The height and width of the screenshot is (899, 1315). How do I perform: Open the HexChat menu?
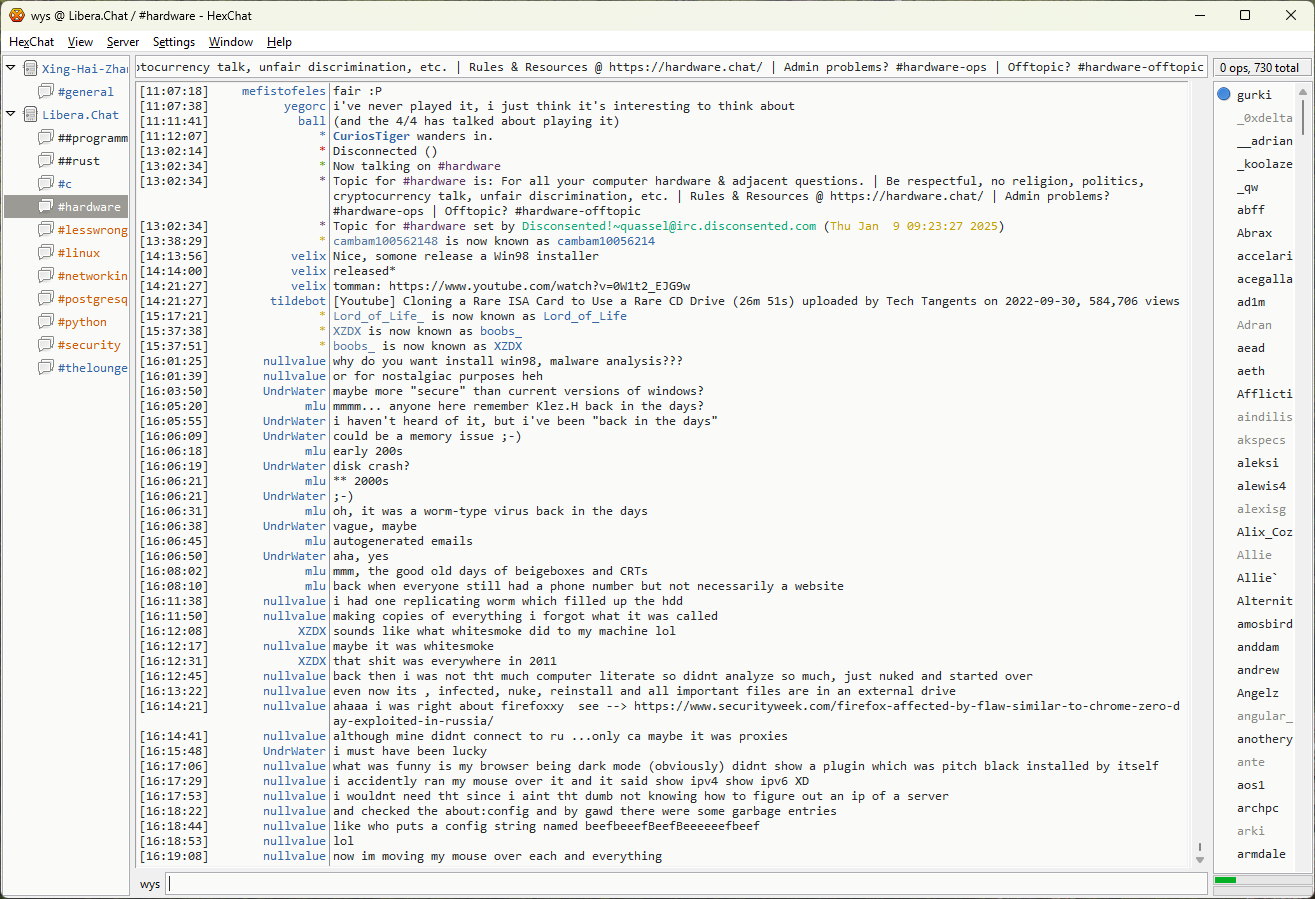click(x=31, y=42)
